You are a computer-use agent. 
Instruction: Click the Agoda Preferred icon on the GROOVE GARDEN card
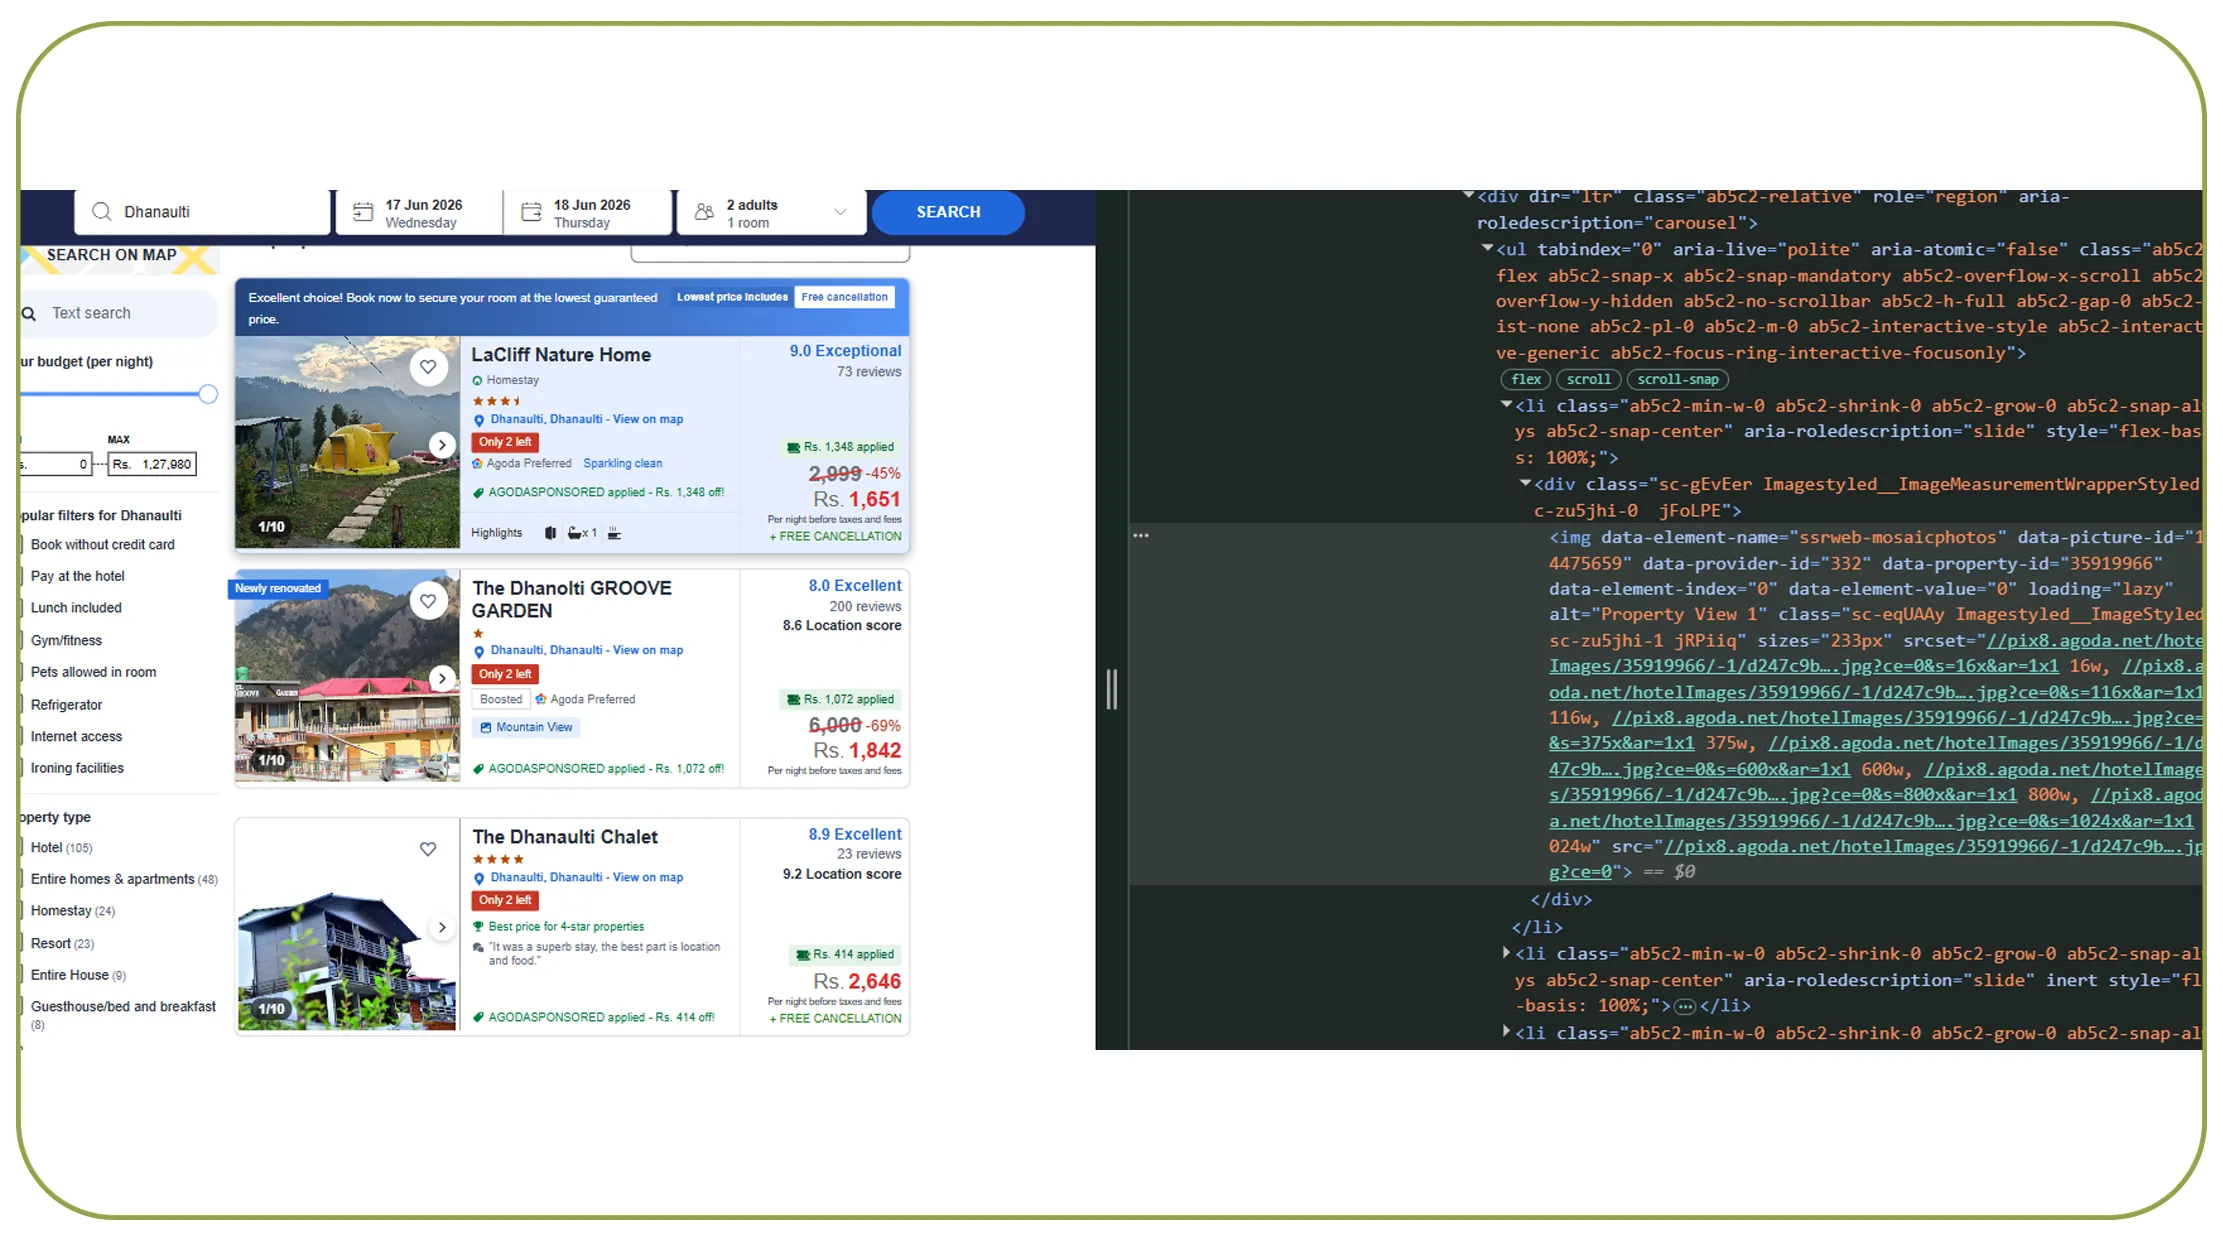(x=541, y=700)
